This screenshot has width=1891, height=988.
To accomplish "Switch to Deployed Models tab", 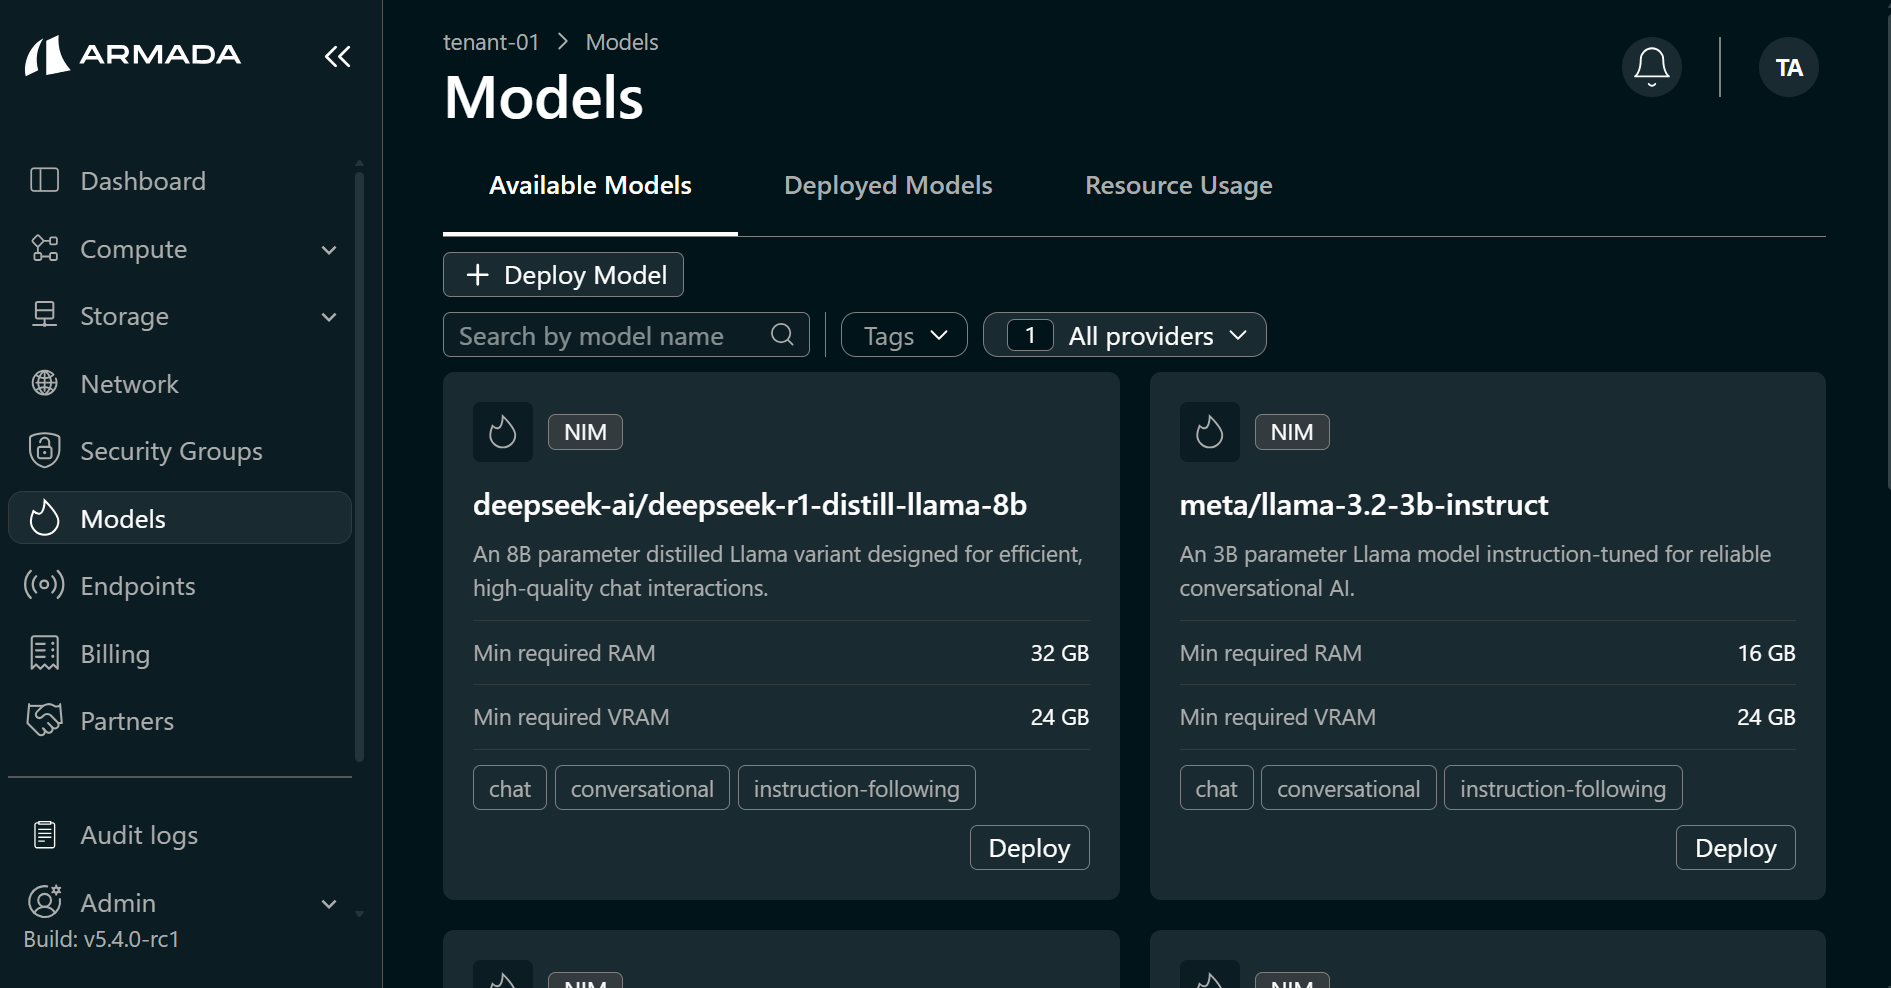I will pos(888,185).
